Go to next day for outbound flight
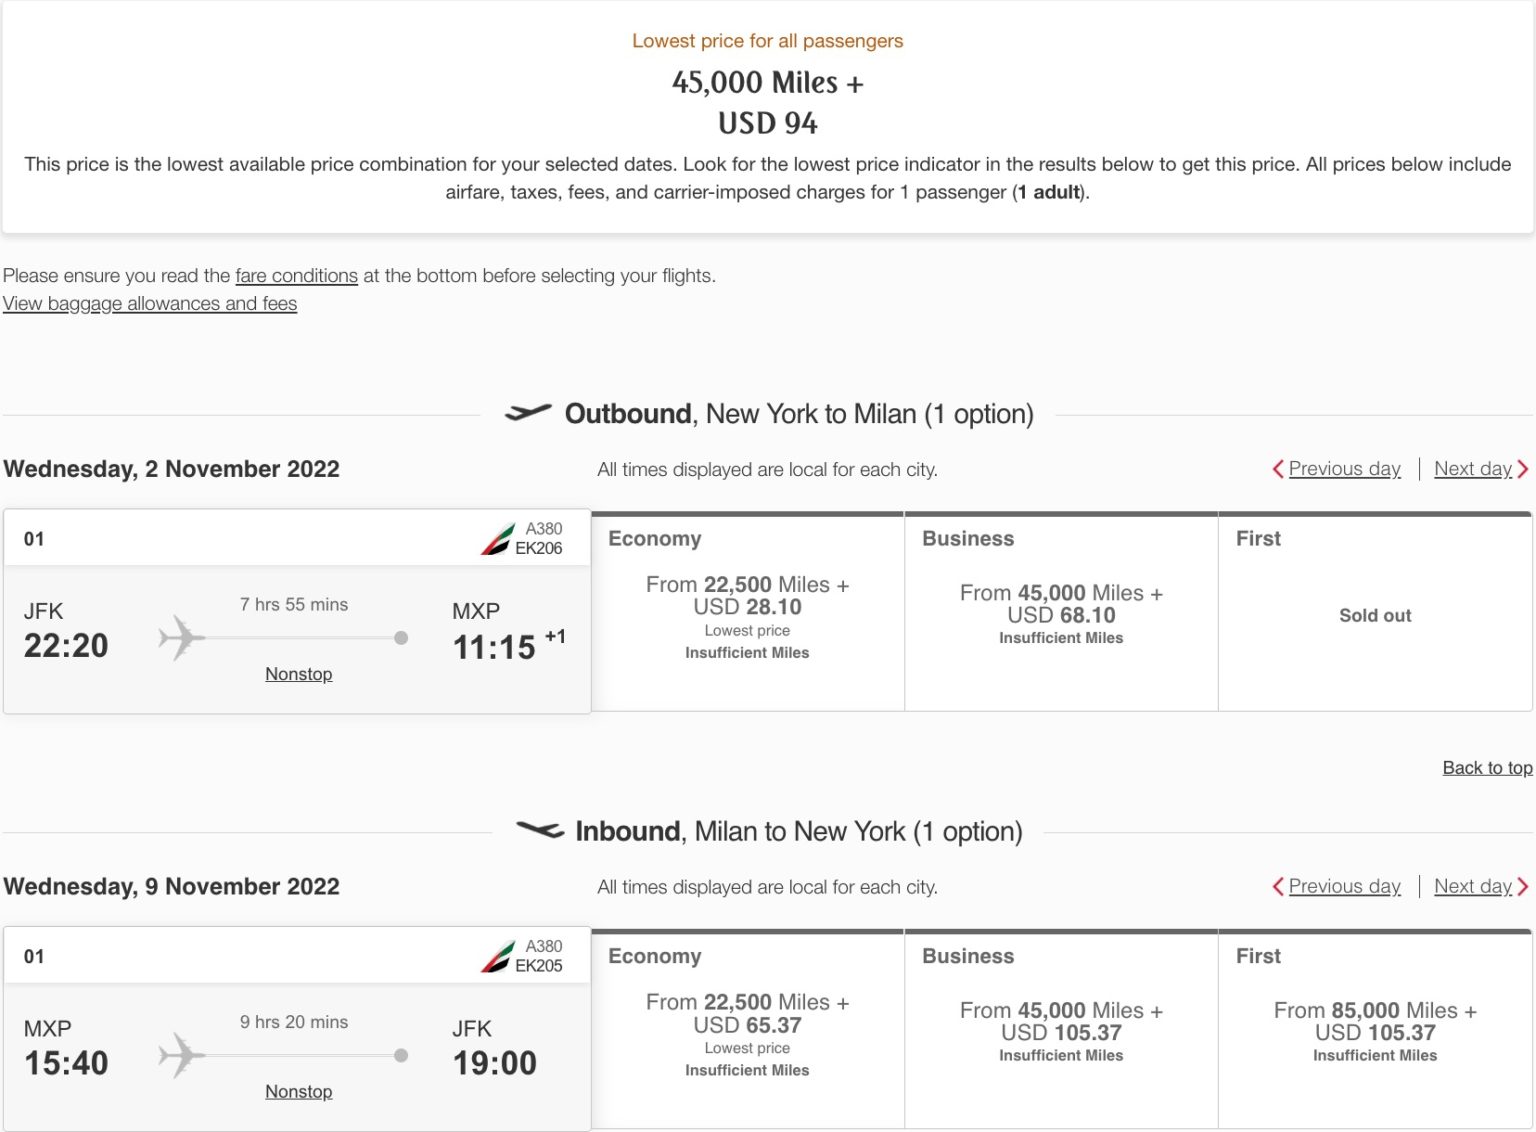This screenshot has width=1536, height=1132. pyautogui.click(x=1472, y=469)
